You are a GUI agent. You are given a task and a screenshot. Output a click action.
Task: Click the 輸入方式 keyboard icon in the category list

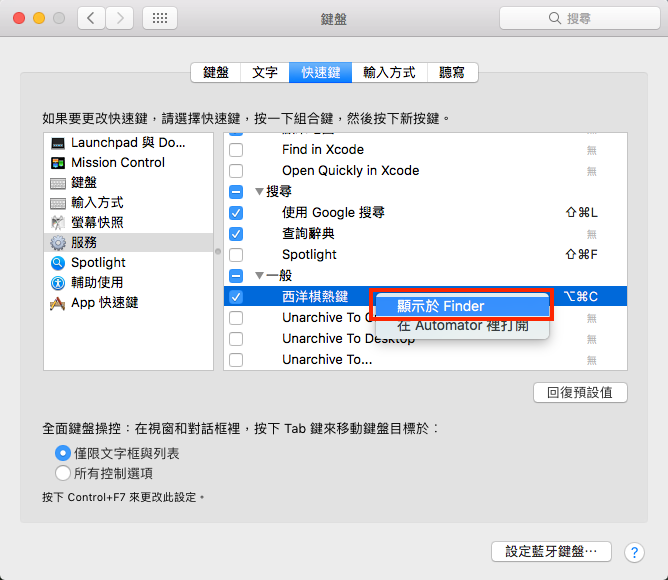(58, 203)
